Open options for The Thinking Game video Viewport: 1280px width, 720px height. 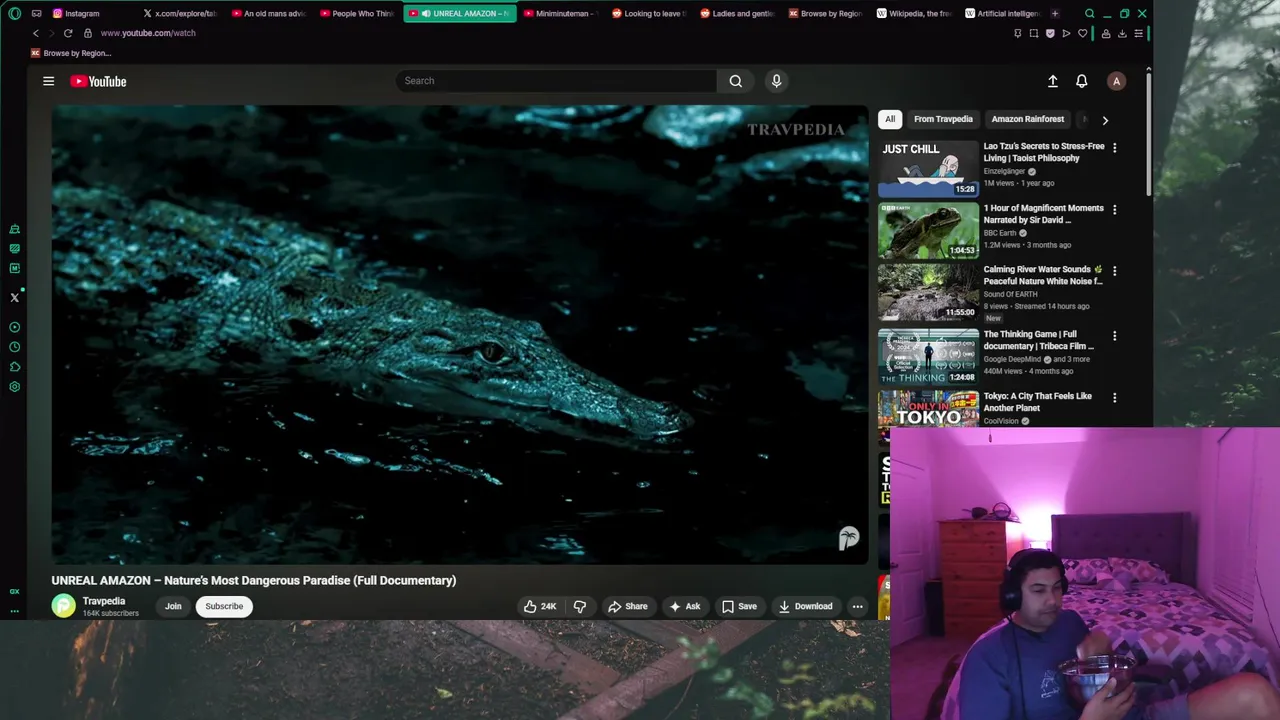(x=1114, y=336)
